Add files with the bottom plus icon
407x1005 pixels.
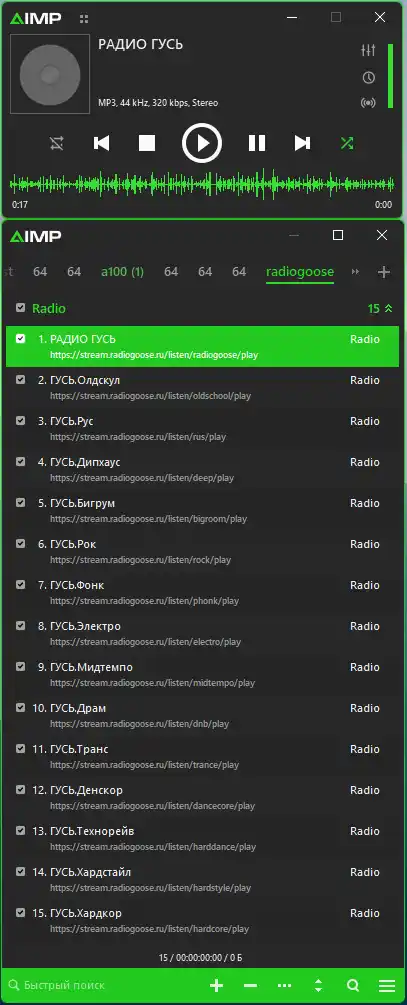[x=217, y=985]
